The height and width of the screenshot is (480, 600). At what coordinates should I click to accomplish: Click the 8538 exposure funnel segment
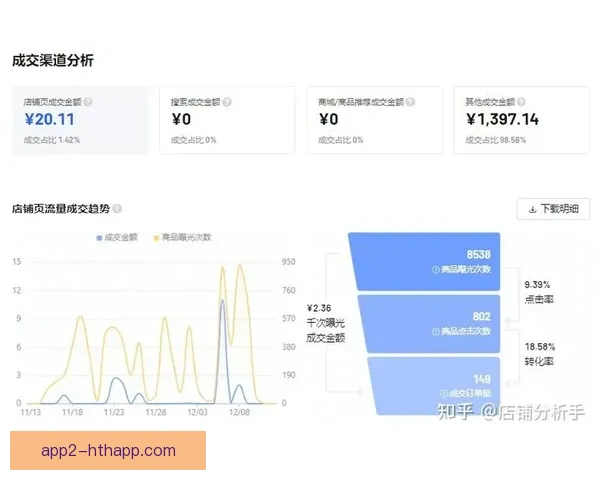pos(426,261)
